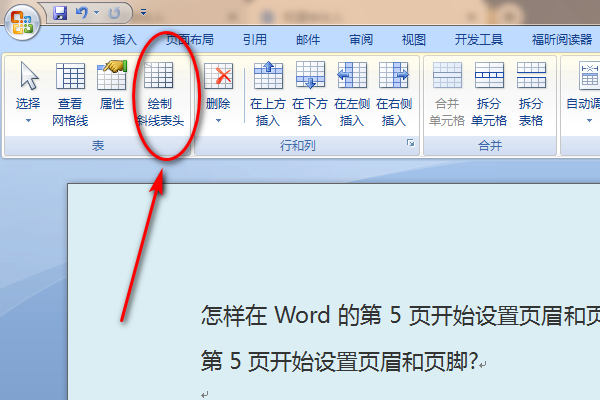The image size is (600, 400).
Task: Expand the 自动调整 dropdown arrow
Action: pos(589,121)
